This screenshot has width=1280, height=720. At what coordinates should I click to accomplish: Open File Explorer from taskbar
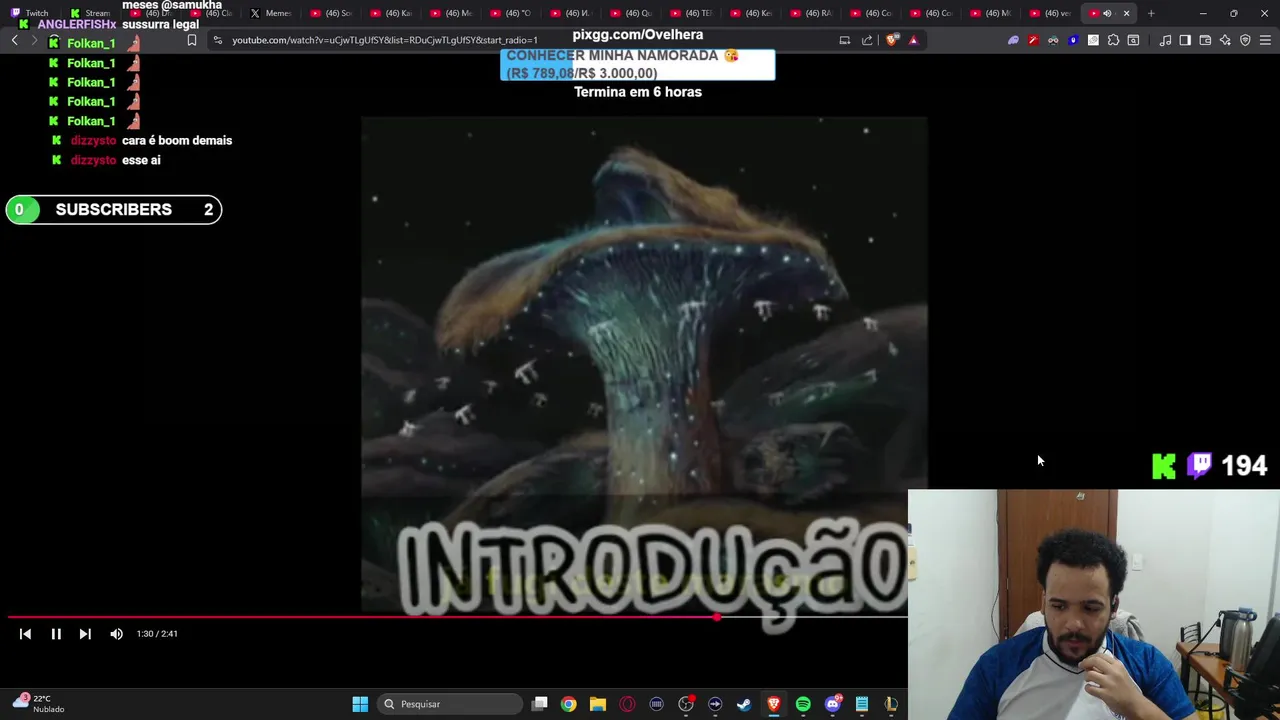pyautogui.click(x=597, y=704)
